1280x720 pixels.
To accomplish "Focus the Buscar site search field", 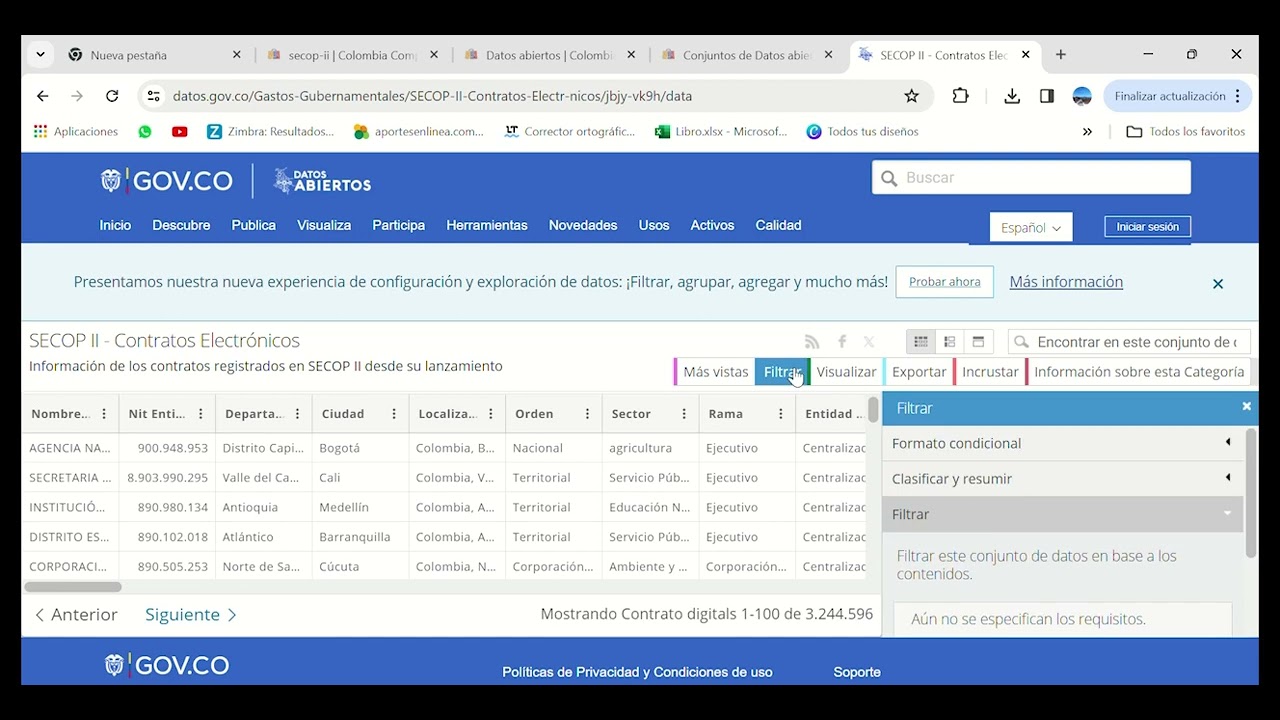I will [1031, 178].
